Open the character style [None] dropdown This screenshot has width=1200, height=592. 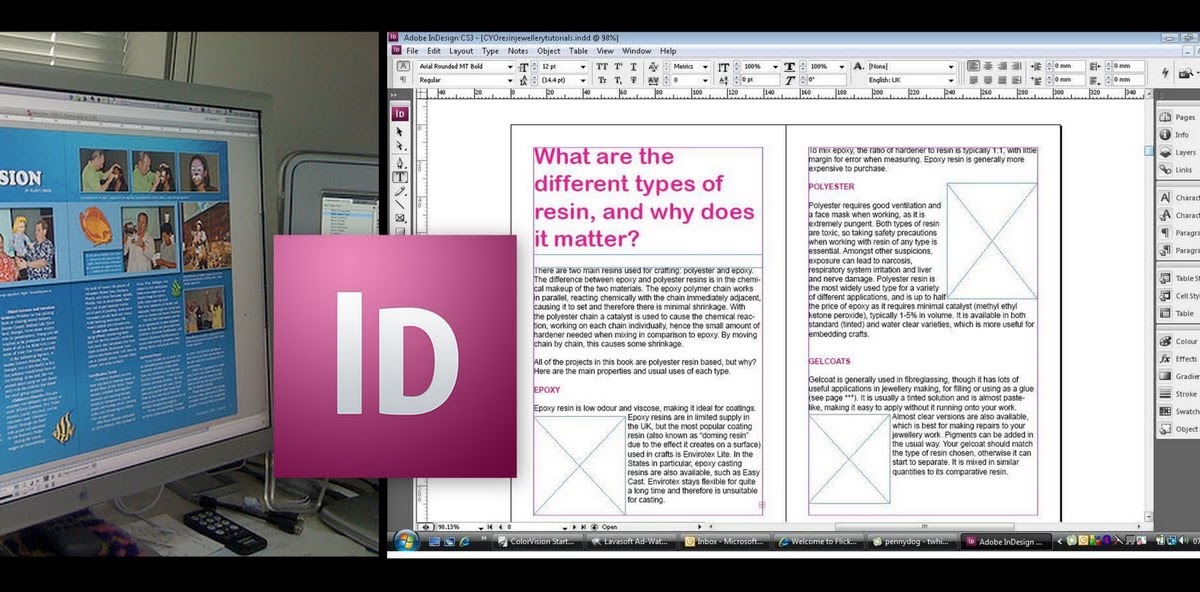pyautogui.click(x=951, y=66)
